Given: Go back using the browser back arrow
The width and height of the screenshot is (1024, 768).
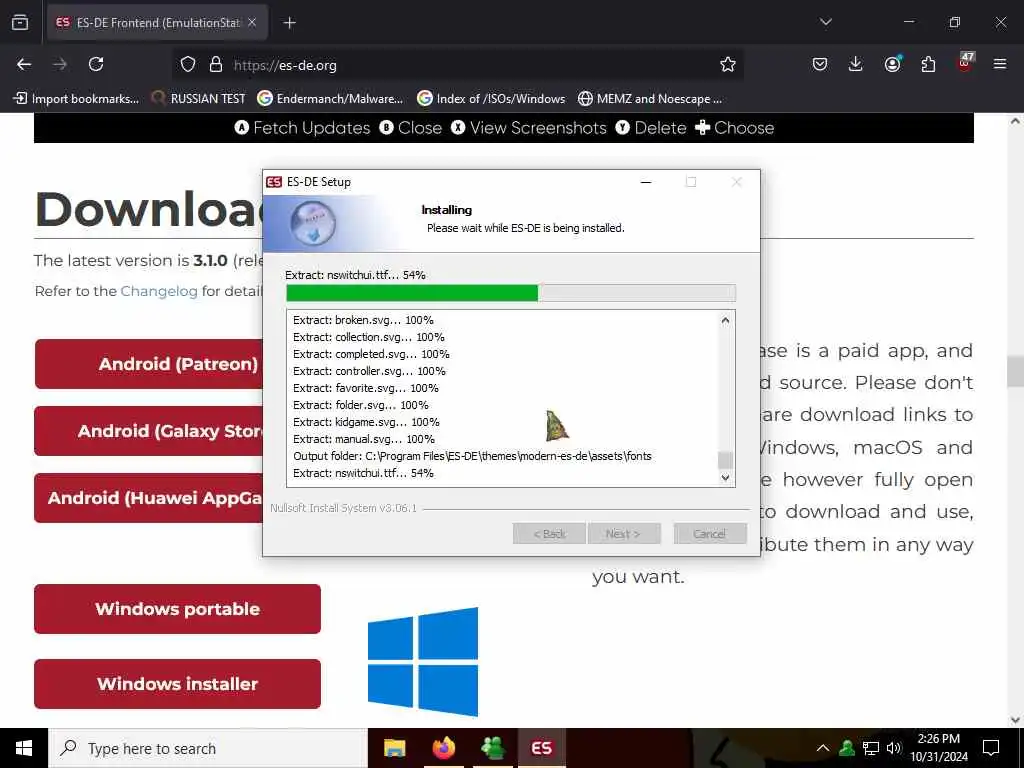Looking at the screenshot, I should click(x=24, y=64).
